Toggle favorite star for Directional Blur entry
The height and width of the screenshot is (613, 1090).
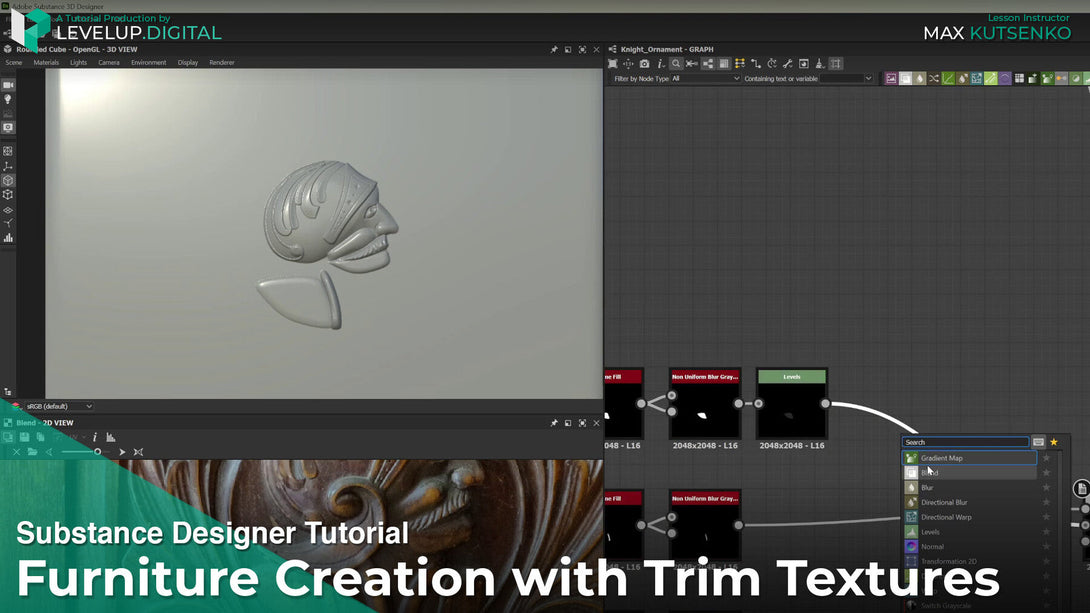point(1046,502)
